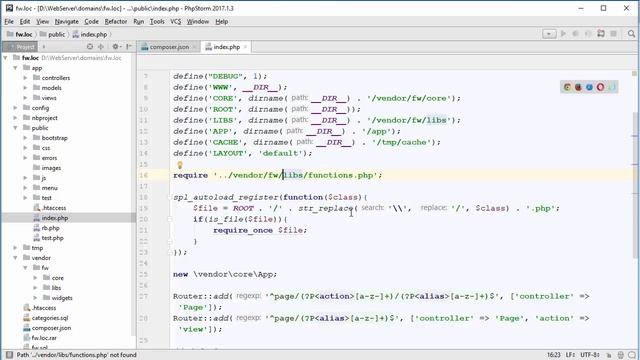Expand the bootstrap folder

tap(25, 138)
